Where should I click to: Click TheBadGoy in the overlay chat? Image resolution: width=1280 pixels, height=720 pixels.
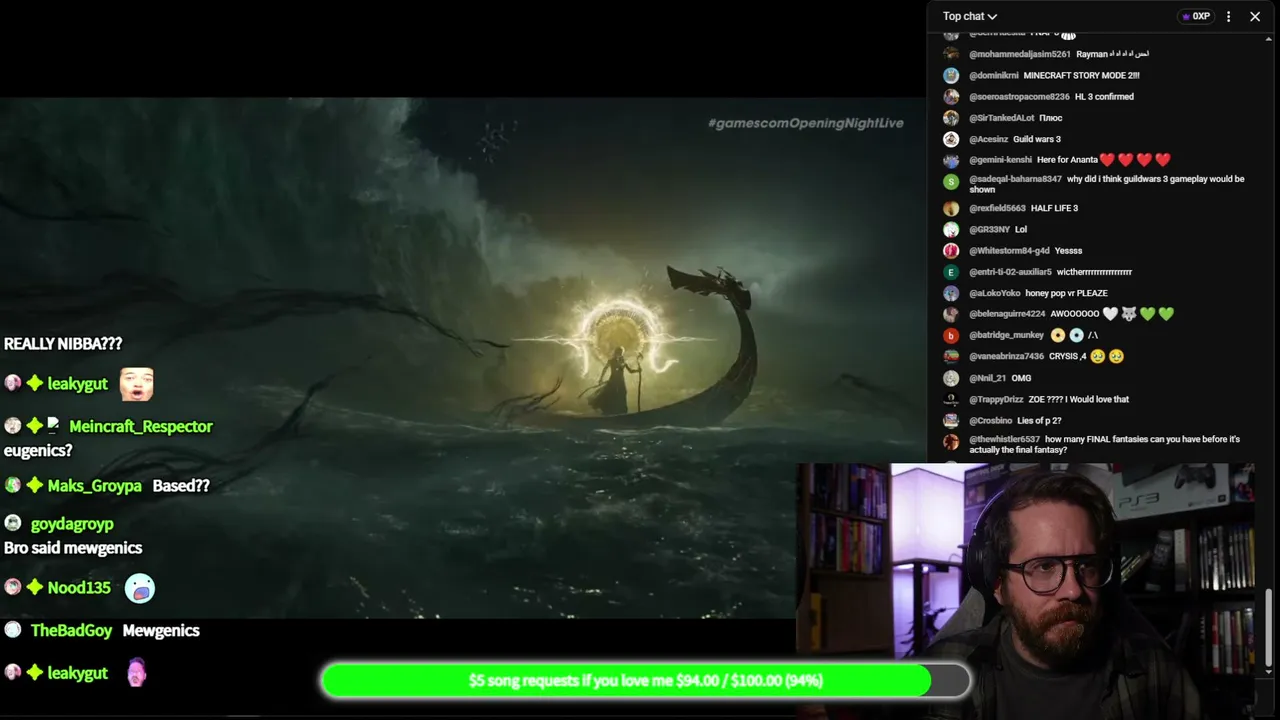[71, 631]
